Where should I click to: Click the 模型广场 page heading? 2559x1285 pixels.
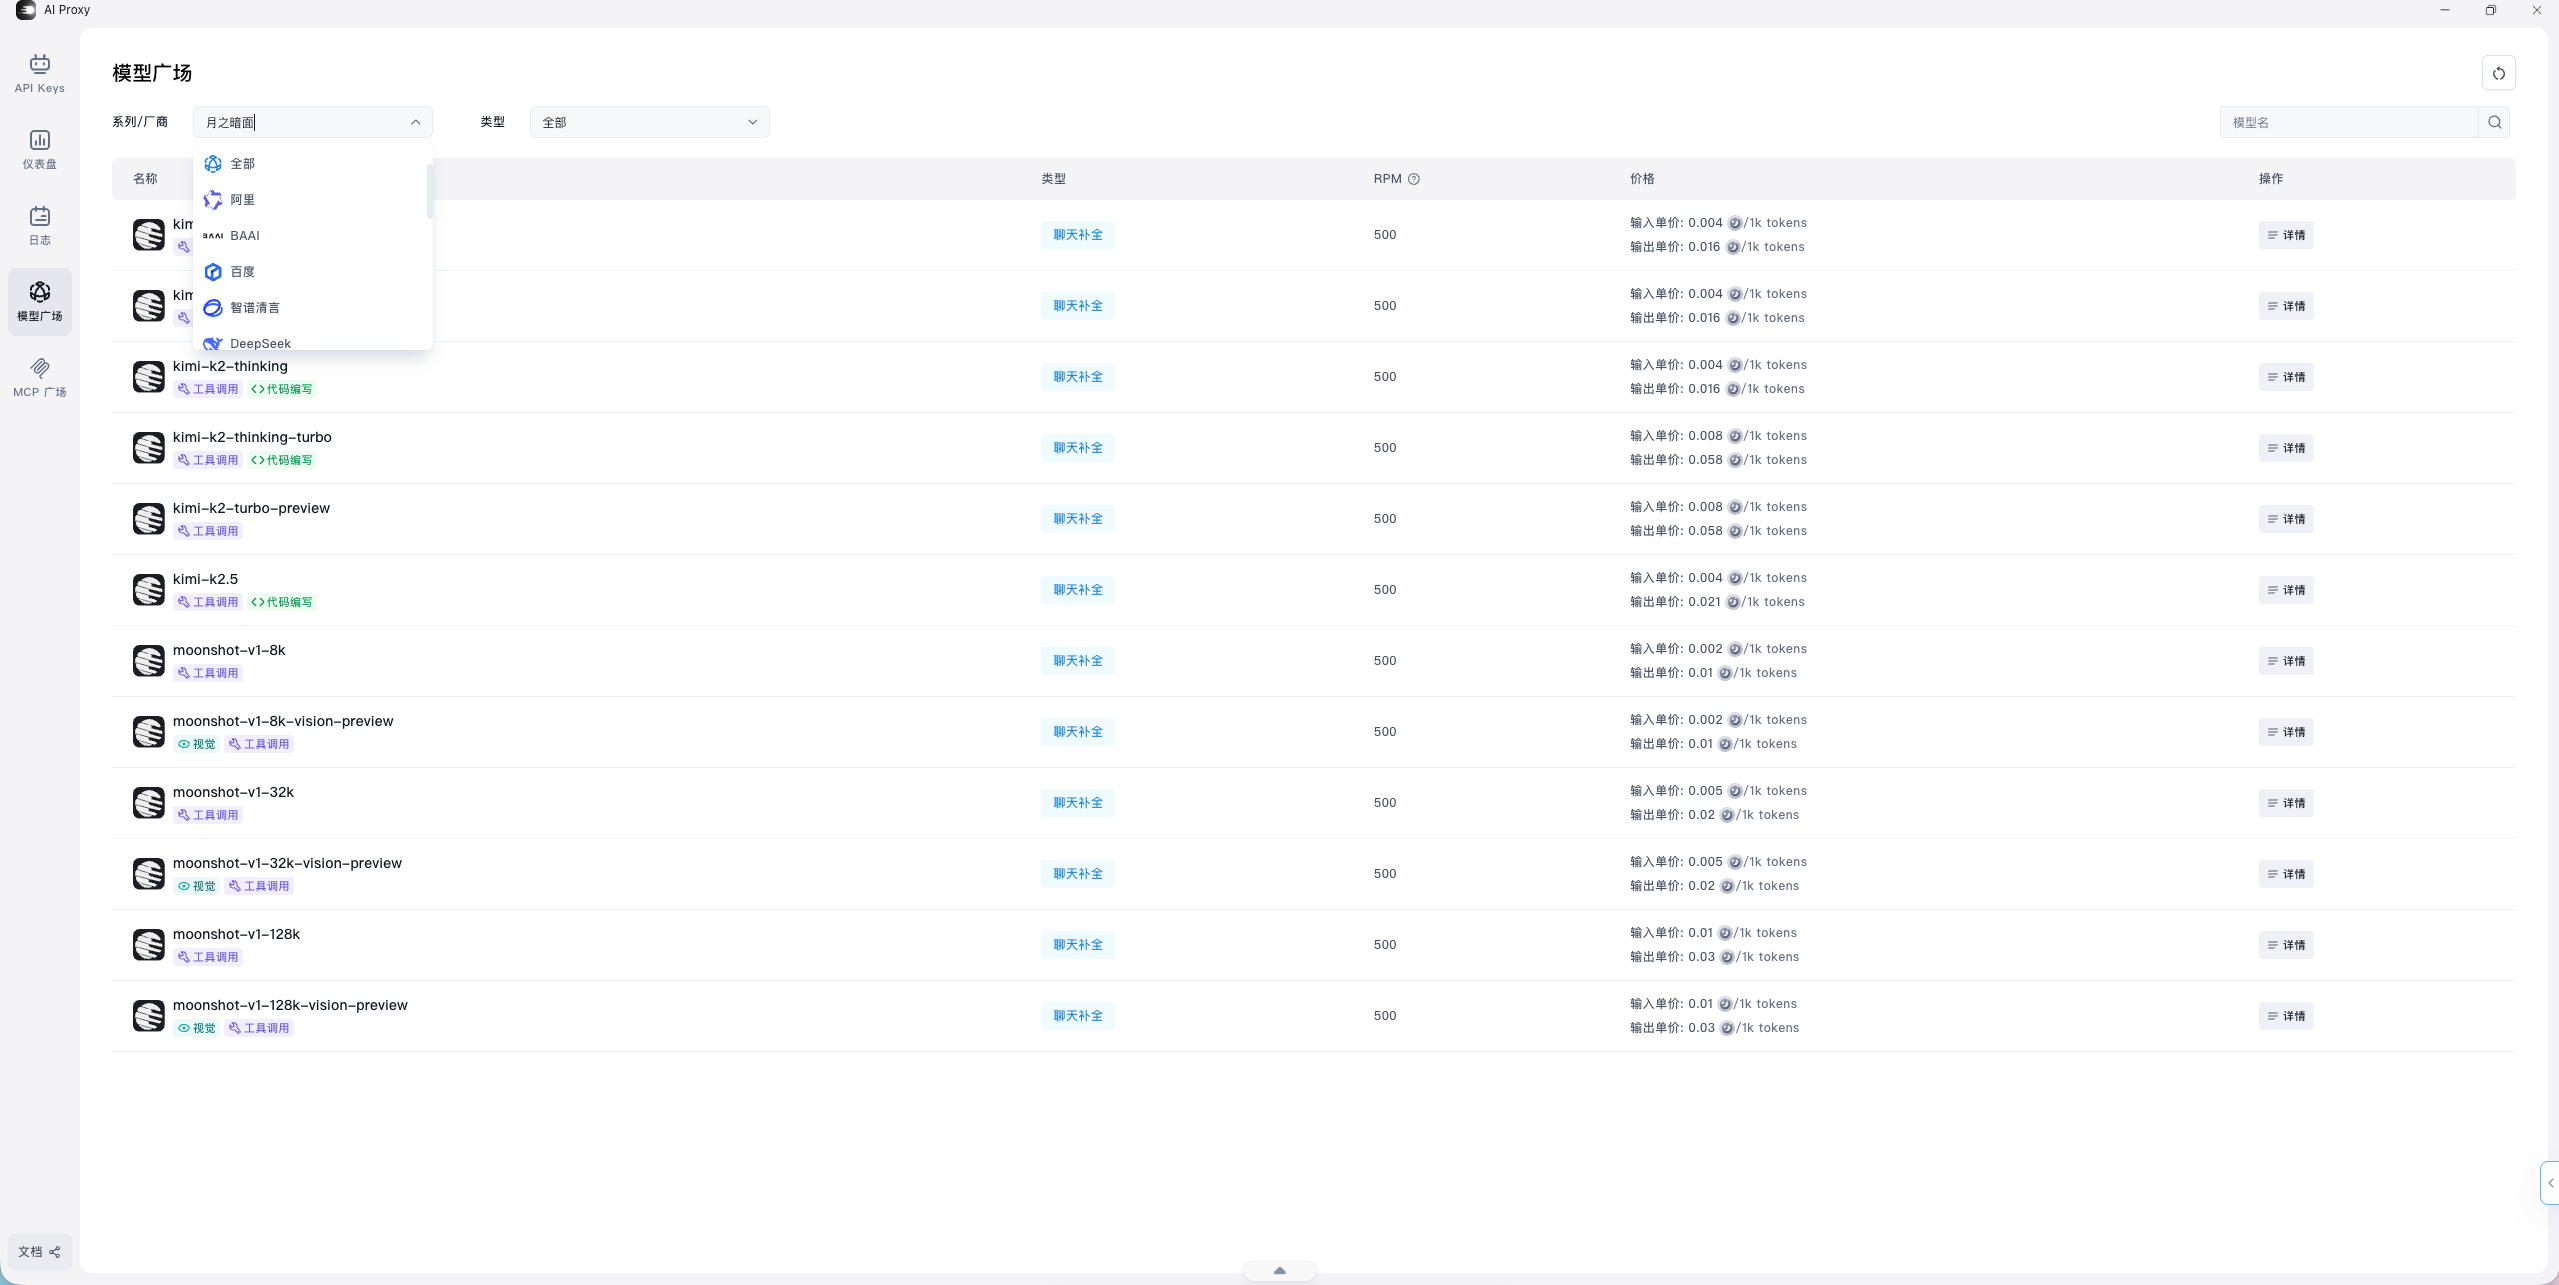point(152,73)
